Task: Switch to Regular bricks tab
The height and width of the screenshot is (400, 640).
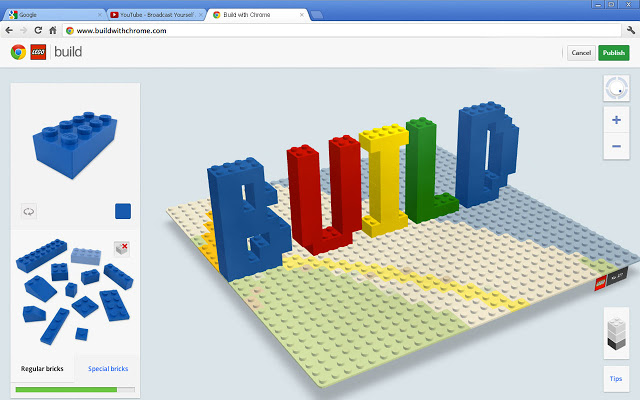Action: click(x=42, y=369)
